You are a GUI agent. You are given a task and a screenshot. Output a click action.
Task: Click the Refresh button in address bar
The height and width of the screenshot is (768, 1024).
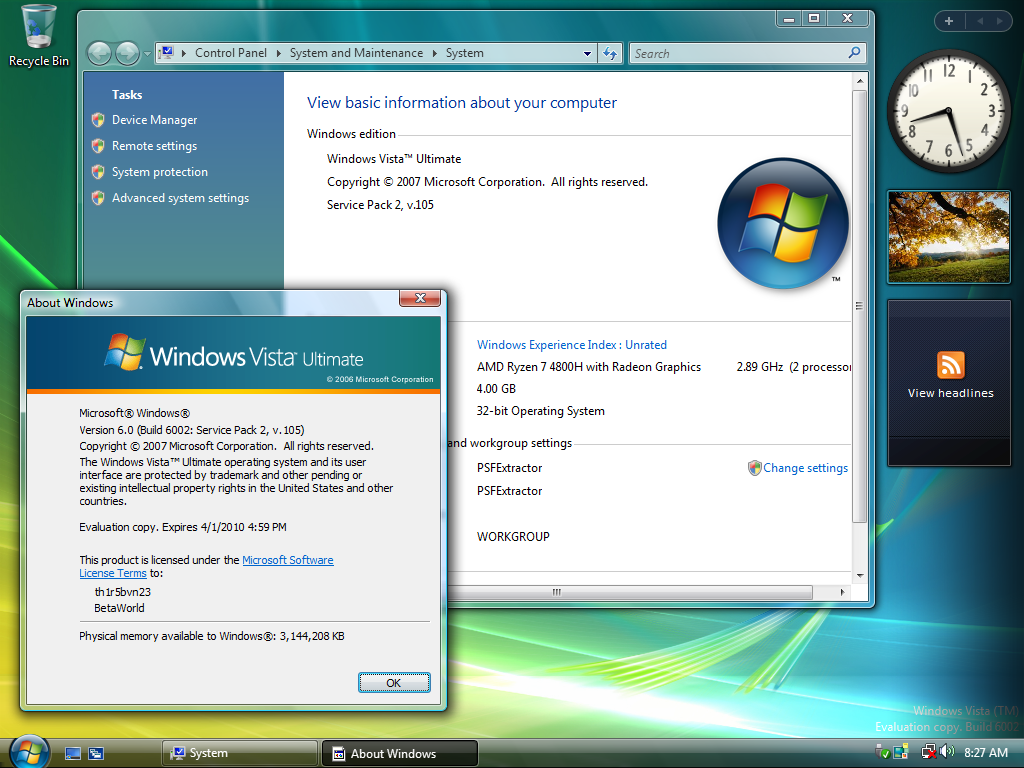click(610, 54)
